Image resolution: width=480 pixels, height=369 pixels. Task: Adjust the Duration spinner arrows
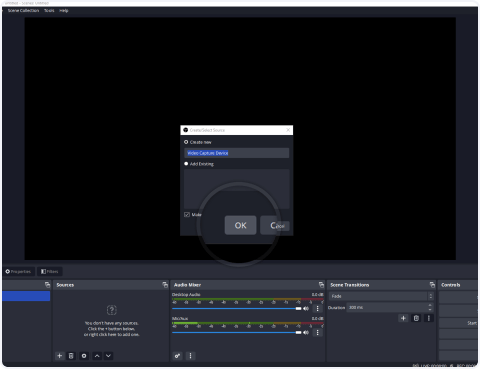430,307
